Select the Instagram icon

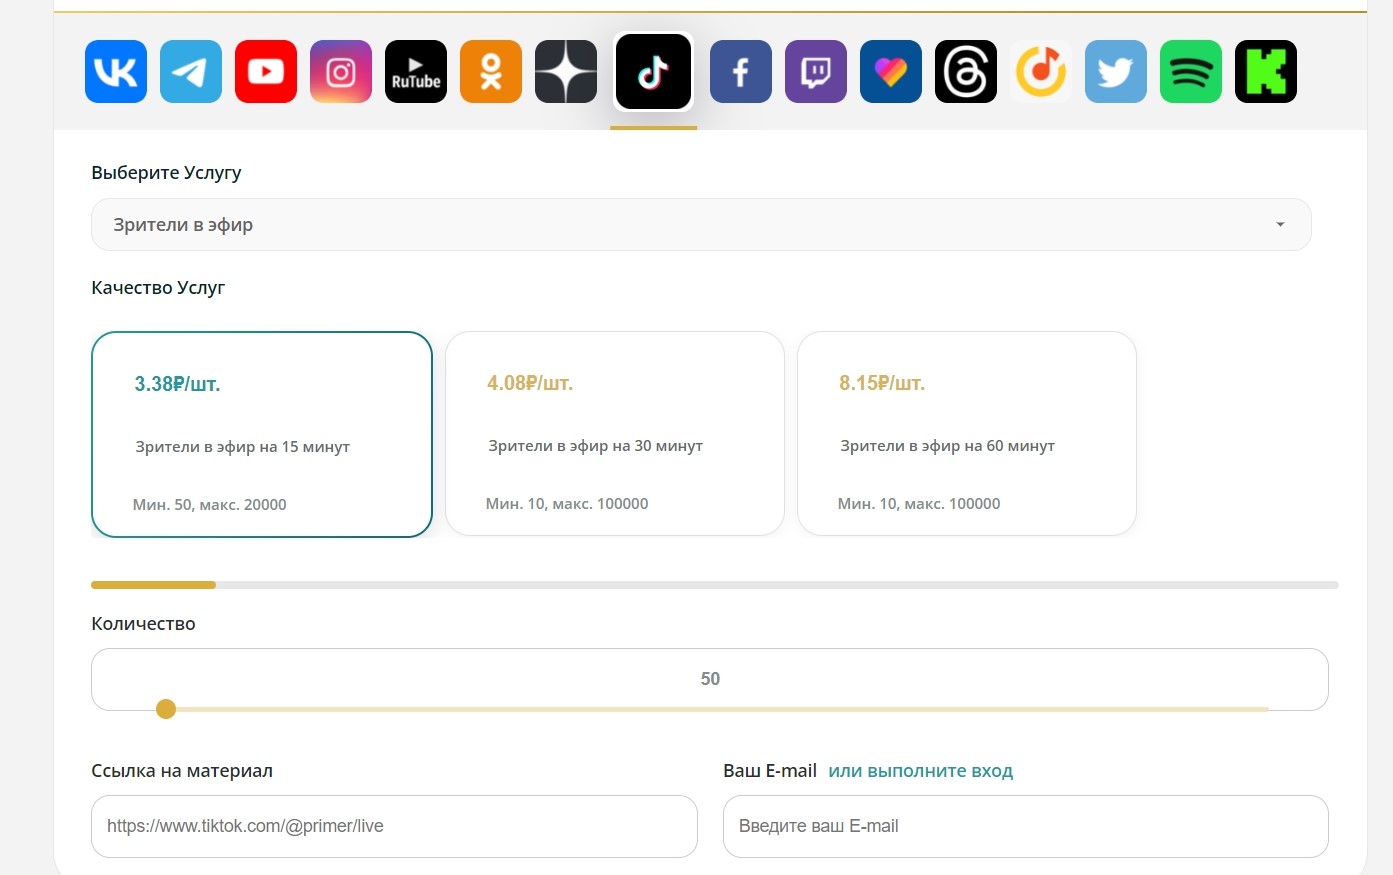341,72
